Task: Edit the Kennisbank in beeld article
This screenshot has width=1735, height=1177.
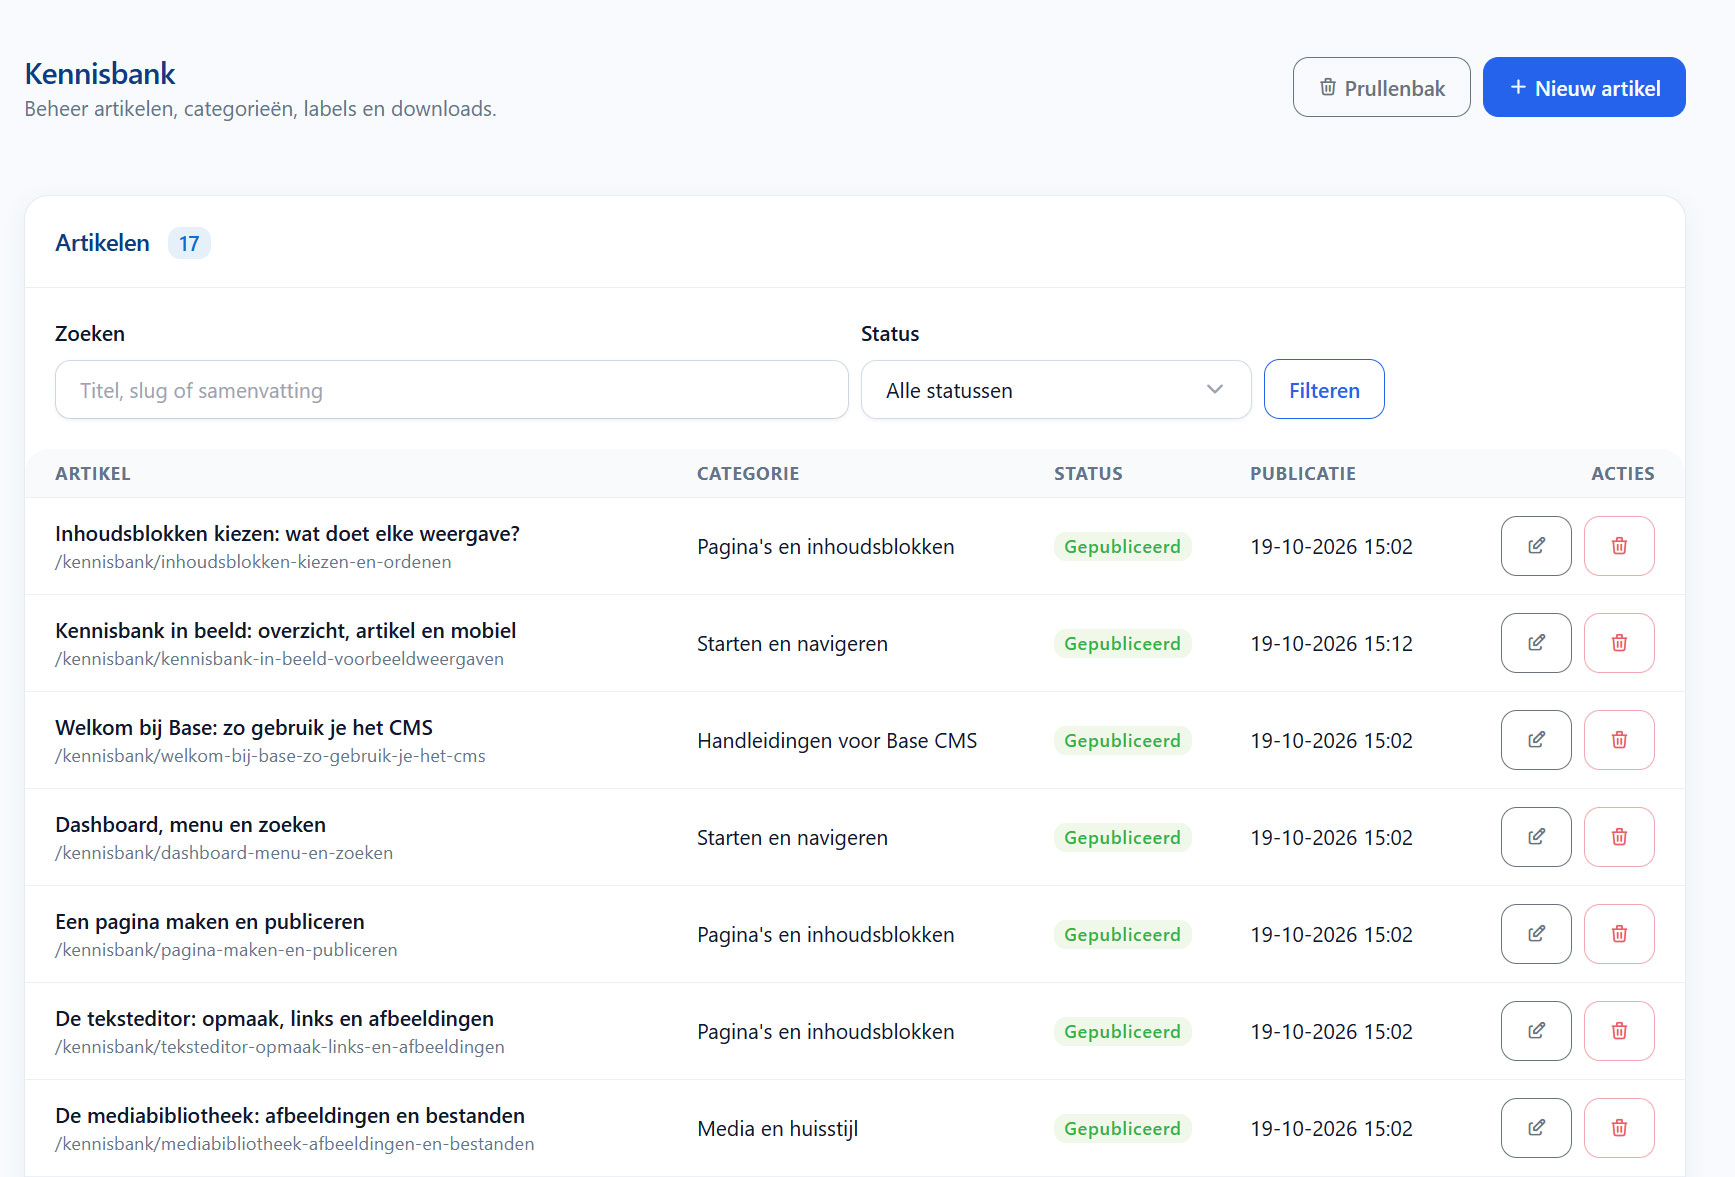Action: click(1536, 643)
